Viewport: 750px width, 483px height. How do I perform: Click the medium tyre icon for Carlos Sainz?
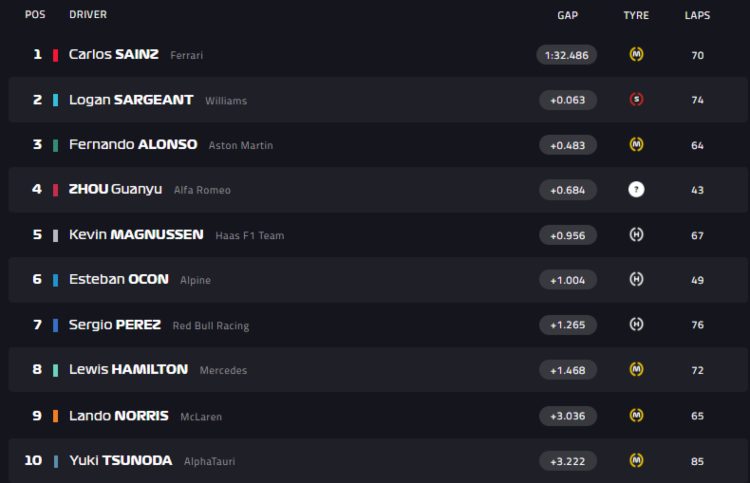click(636, 55)
